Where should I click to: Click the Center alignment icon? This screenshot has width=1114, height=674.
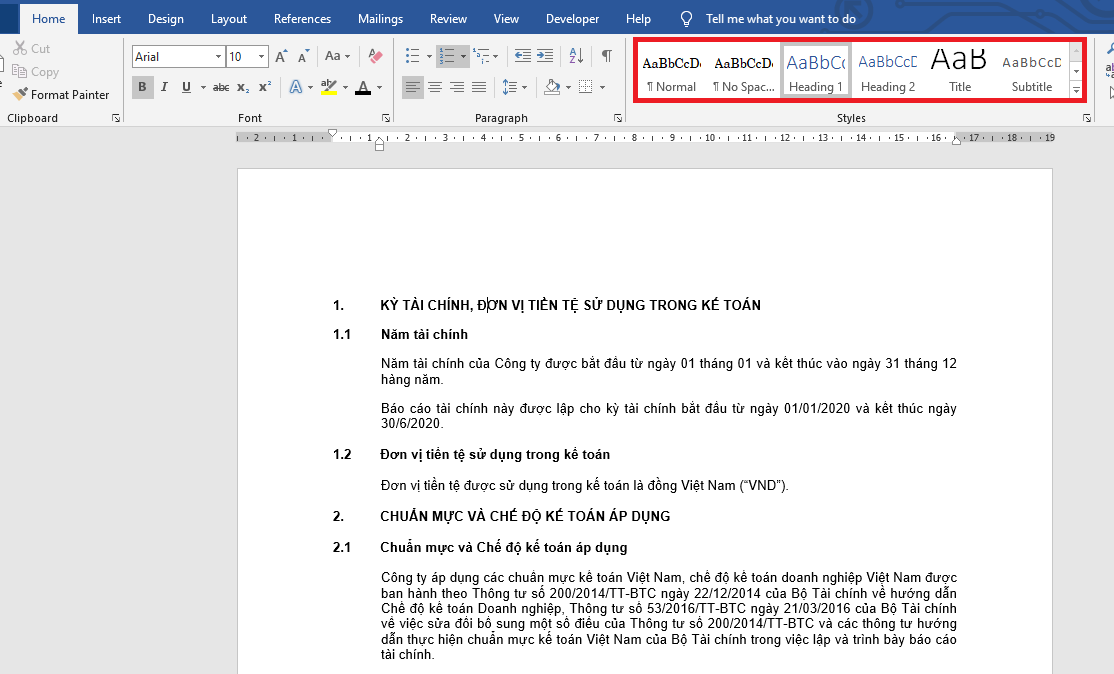pyautogui.click(x=435, y=87)
